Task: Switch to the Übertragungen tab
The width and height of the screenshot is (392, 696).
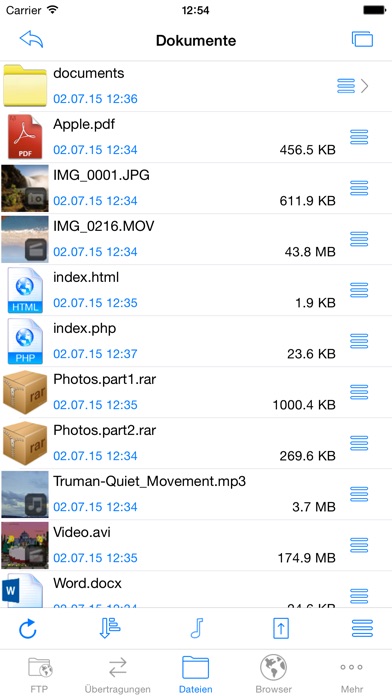Action: point(118,674)
